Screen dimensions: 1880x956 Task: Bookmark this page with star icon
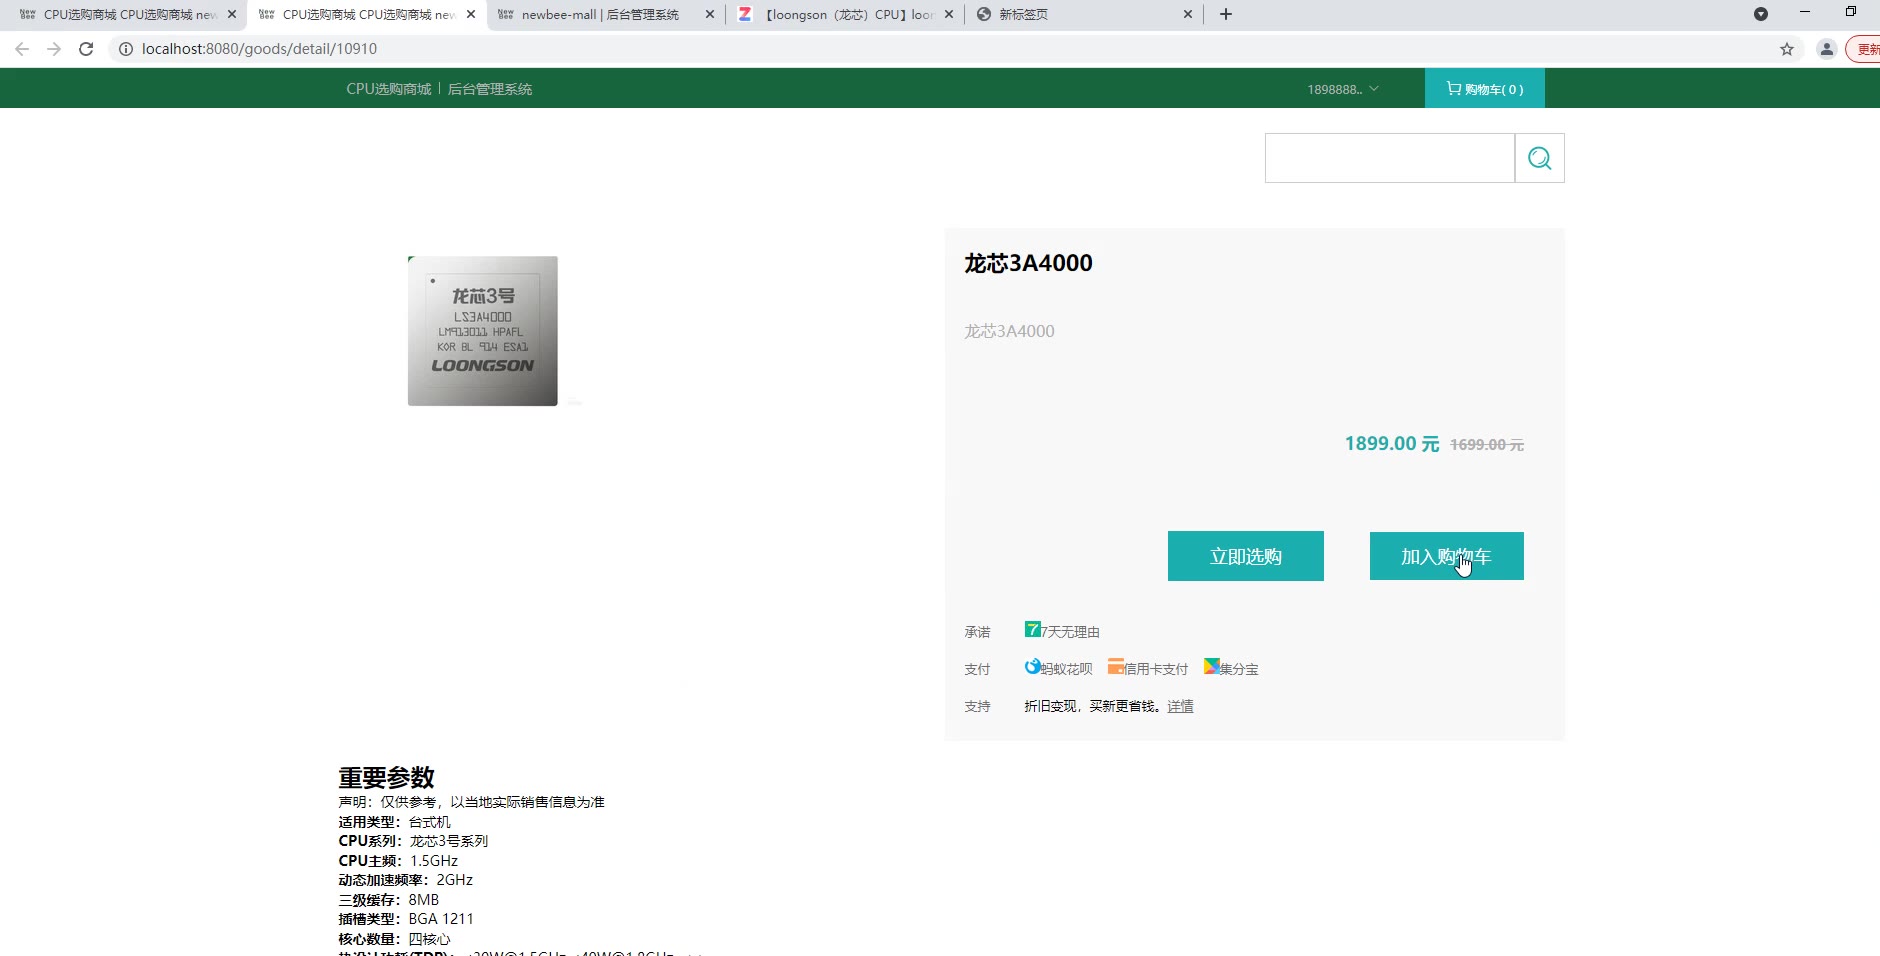tap(1787, 49)
